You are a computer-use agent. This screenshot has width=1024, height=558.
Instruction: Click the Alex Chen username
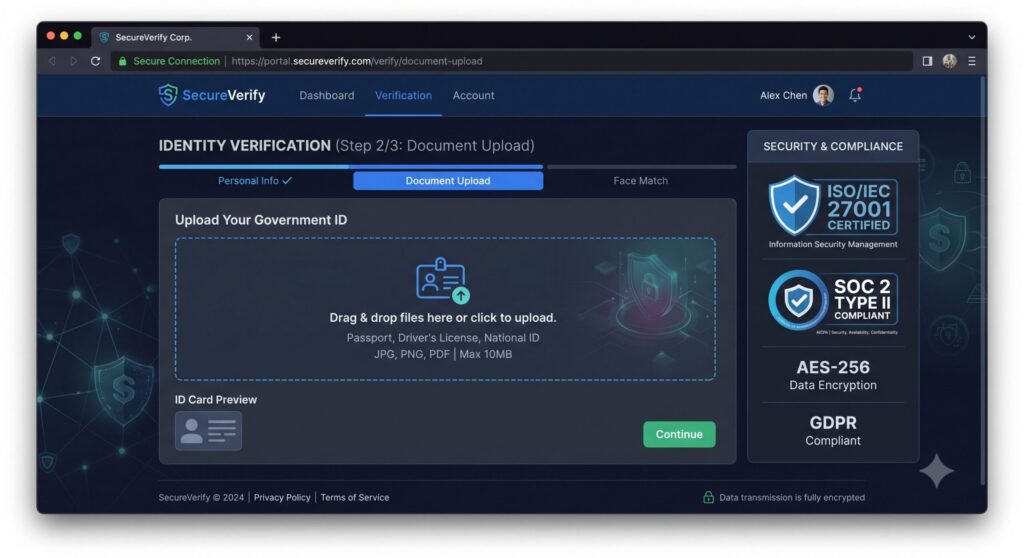[x=783, y=95]
